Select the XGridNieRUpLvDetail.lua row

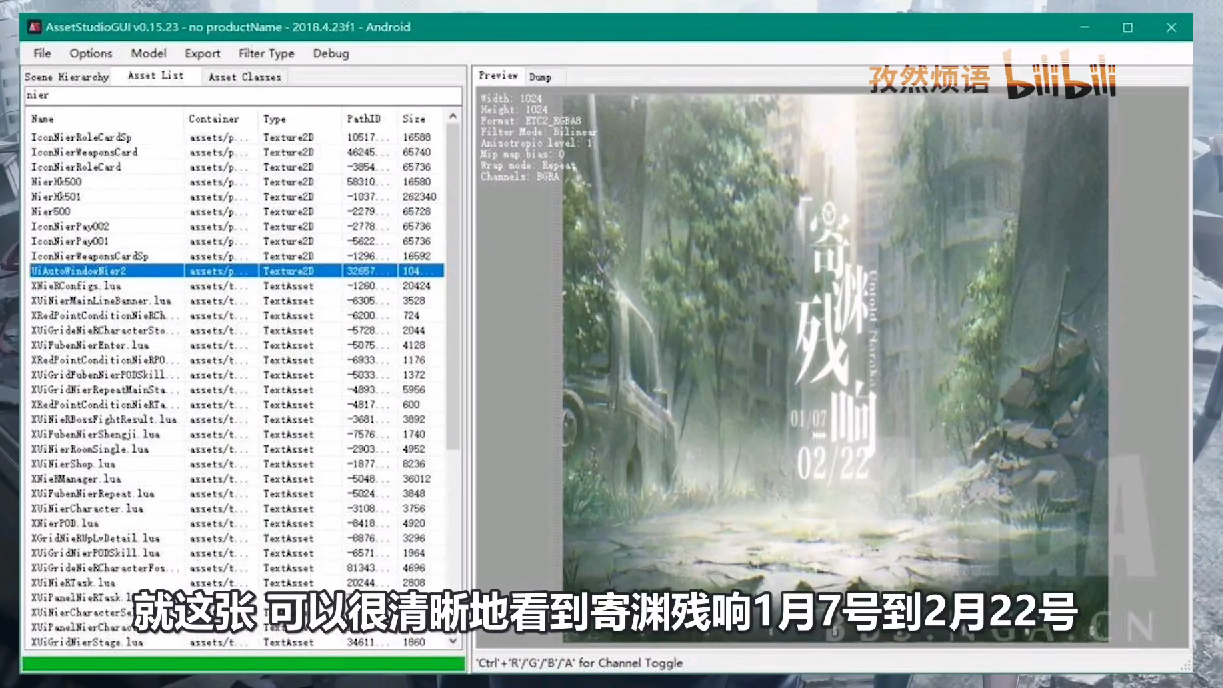tap(235, 538)
